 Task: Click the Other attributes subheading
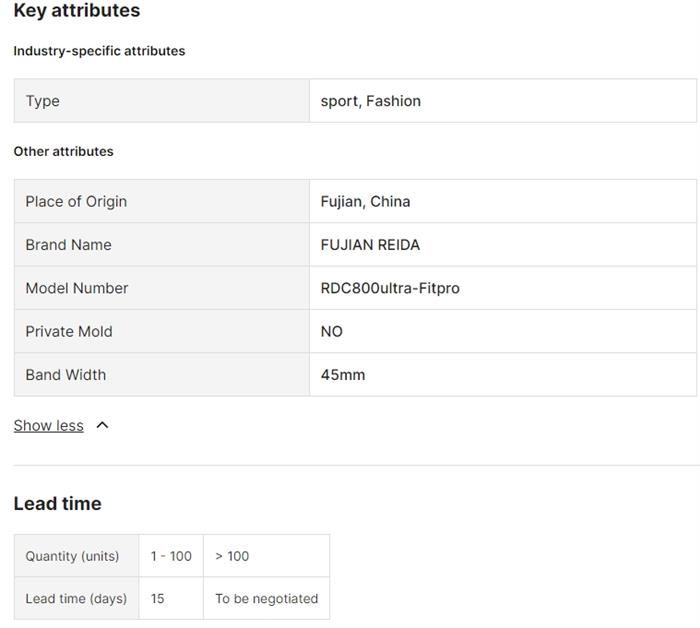[x=63, y=152]
